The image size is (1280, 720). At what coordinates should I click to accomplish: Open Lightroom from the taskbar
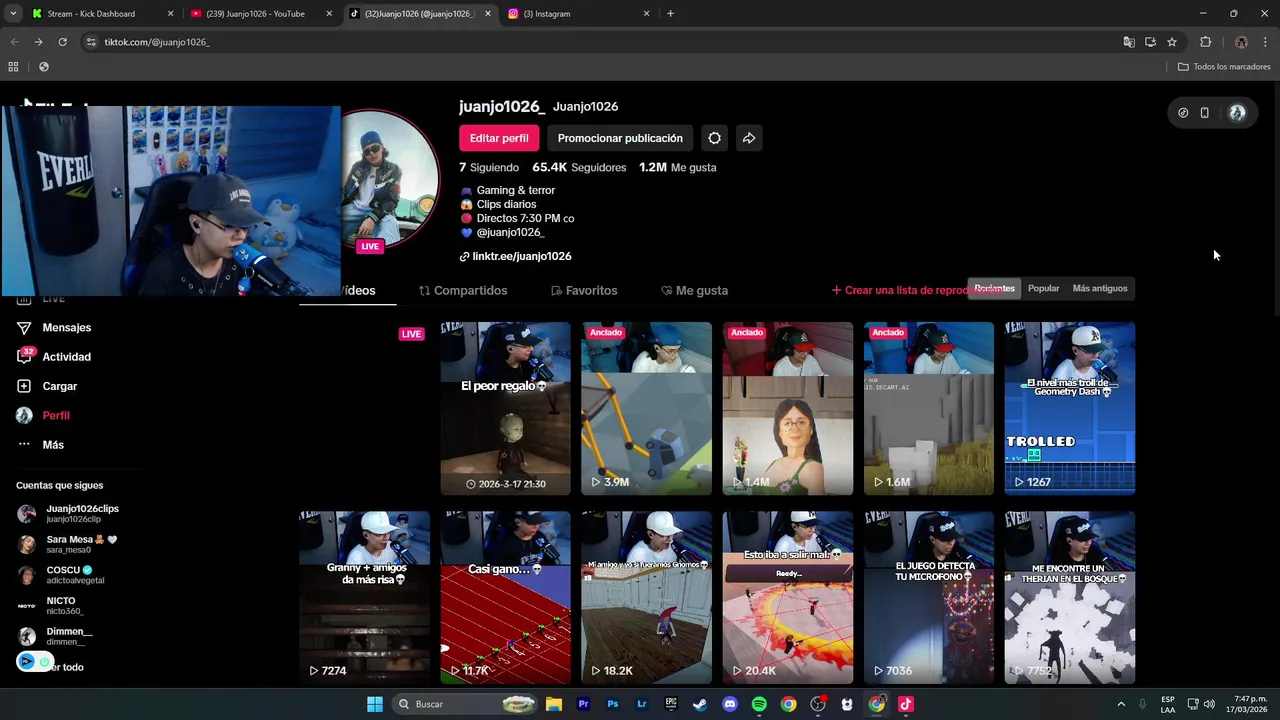pos(642,704)
